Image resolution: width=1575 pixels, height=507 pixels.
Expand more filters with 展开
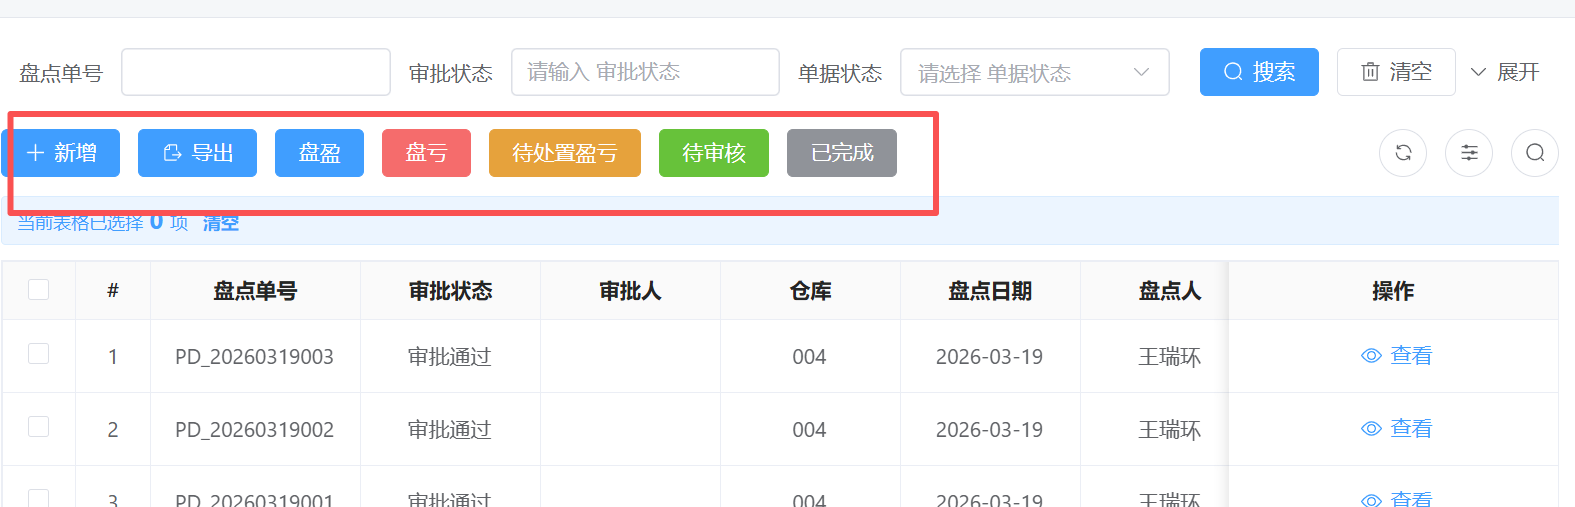coord(1504,73)
